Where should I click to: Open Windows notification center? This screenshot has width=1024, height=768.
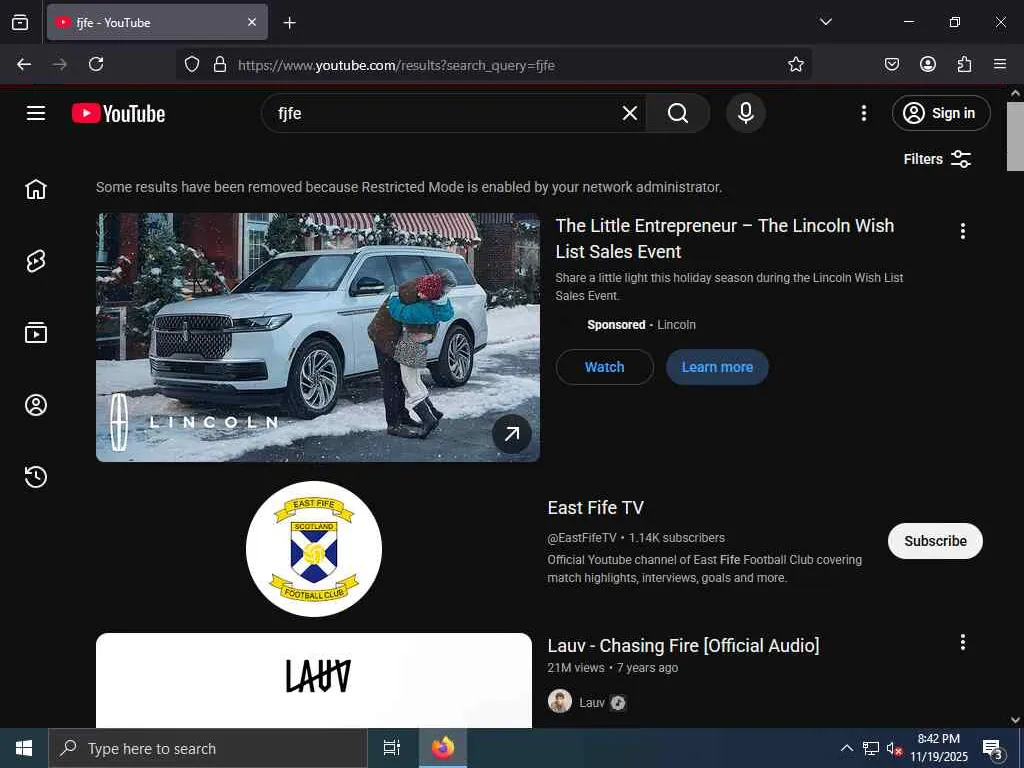[993, 748]
